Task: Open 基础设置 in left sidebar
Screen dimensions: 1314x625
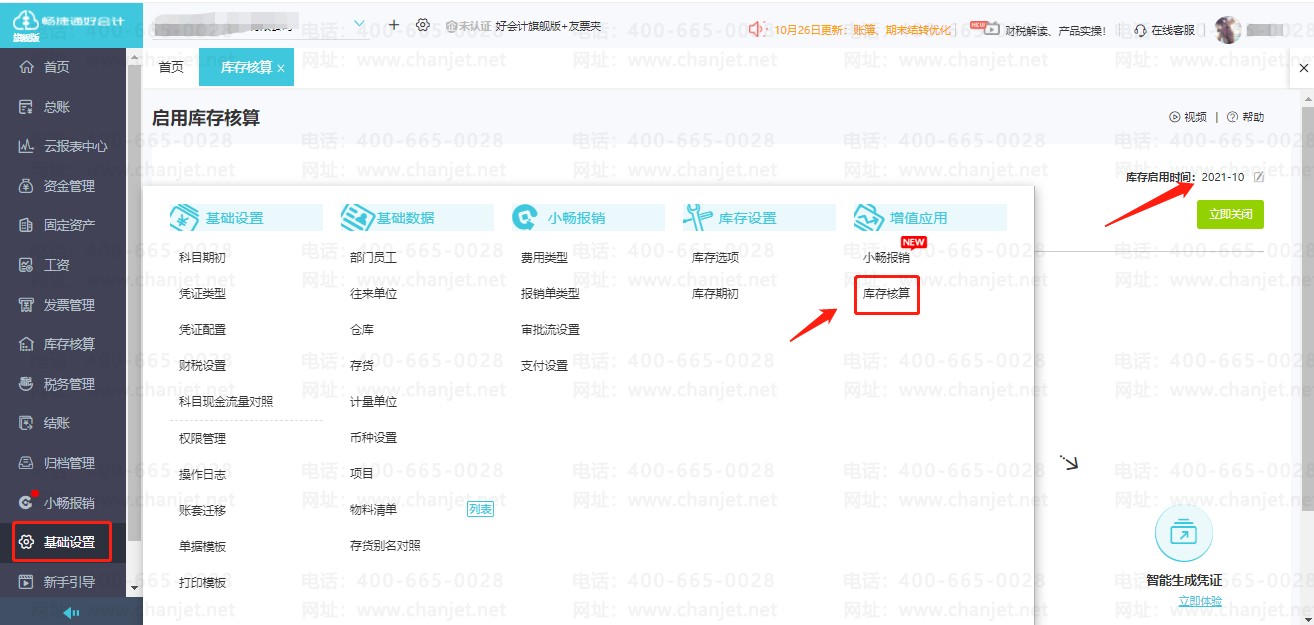Action: (x=69, y=542)
